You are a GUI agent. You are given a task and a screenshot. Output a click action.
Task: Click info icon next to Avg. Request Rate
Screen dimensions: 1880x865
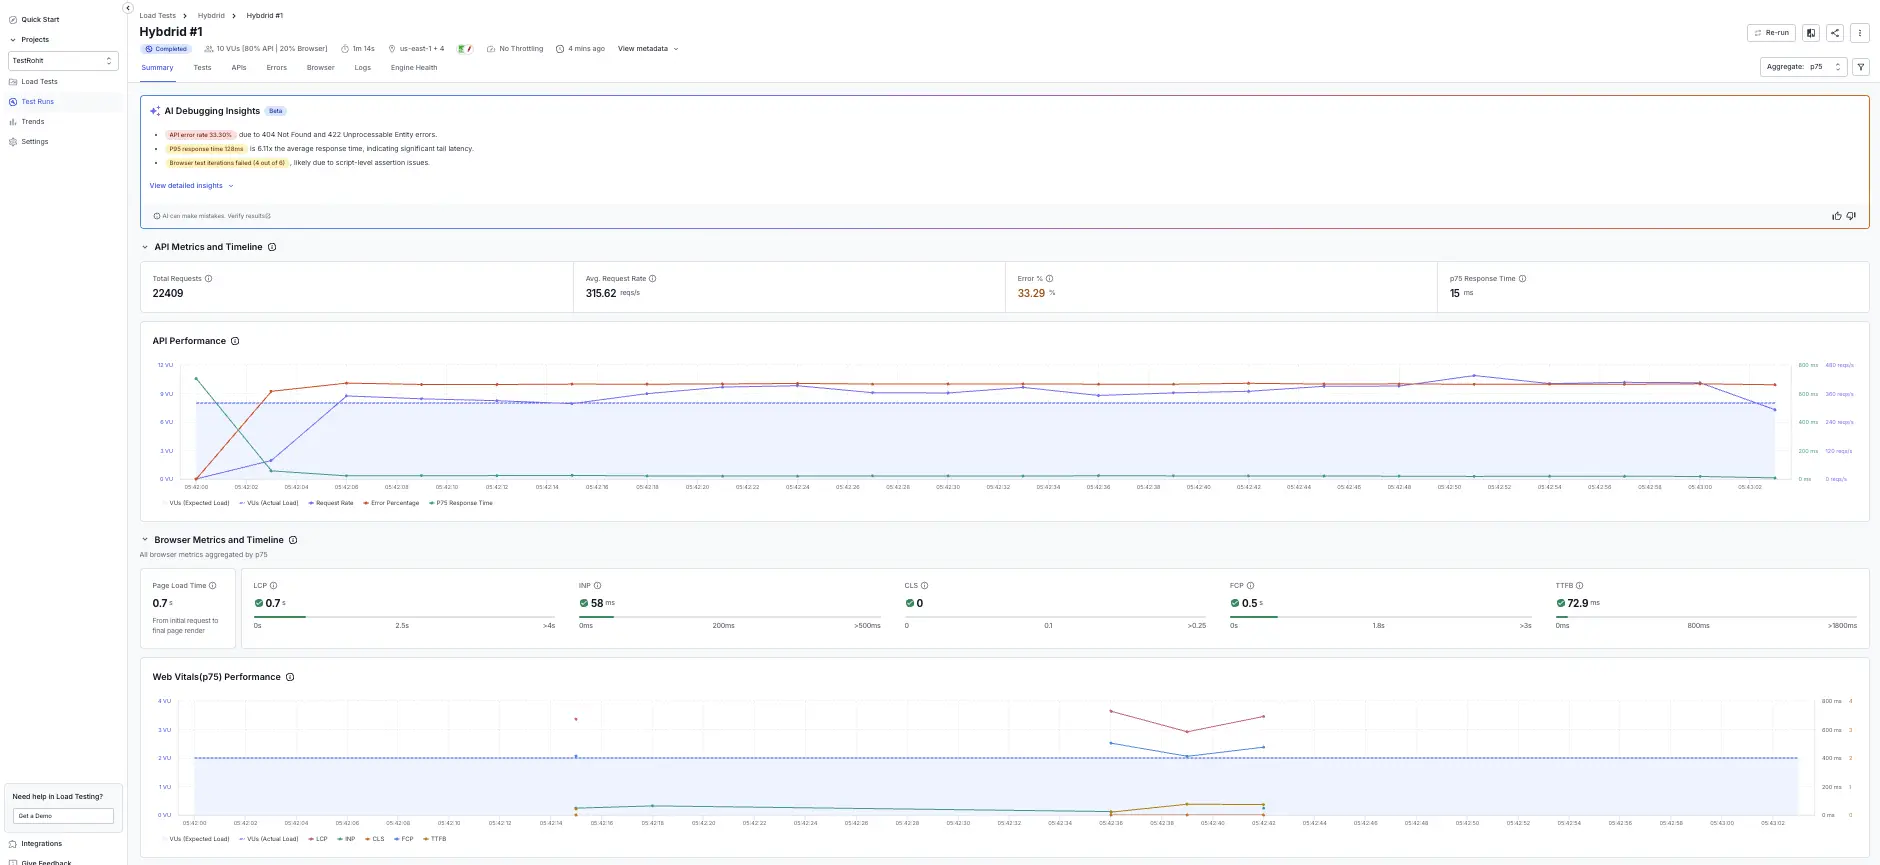[x=653, y=279]
